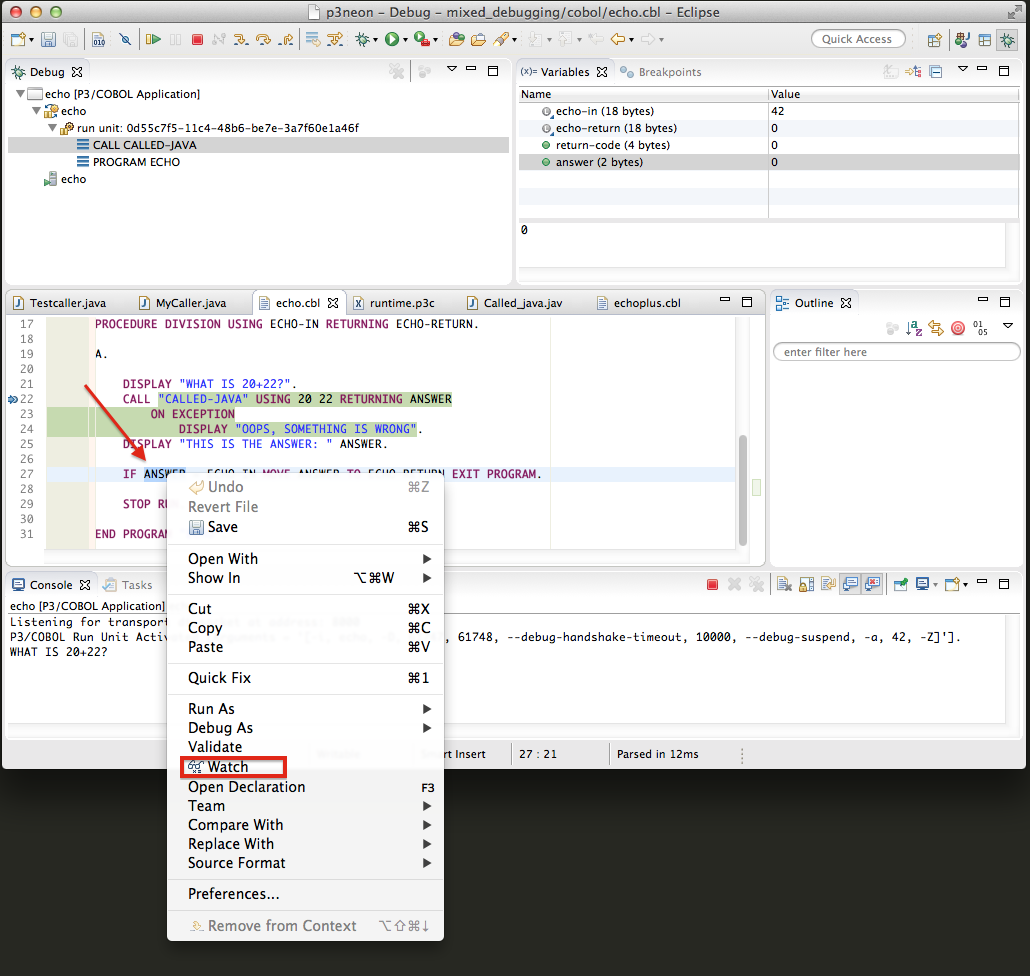Click the Step Into icon
Image resolution: width=1030 pixels, height=976 pixels.
pos(241,39)
